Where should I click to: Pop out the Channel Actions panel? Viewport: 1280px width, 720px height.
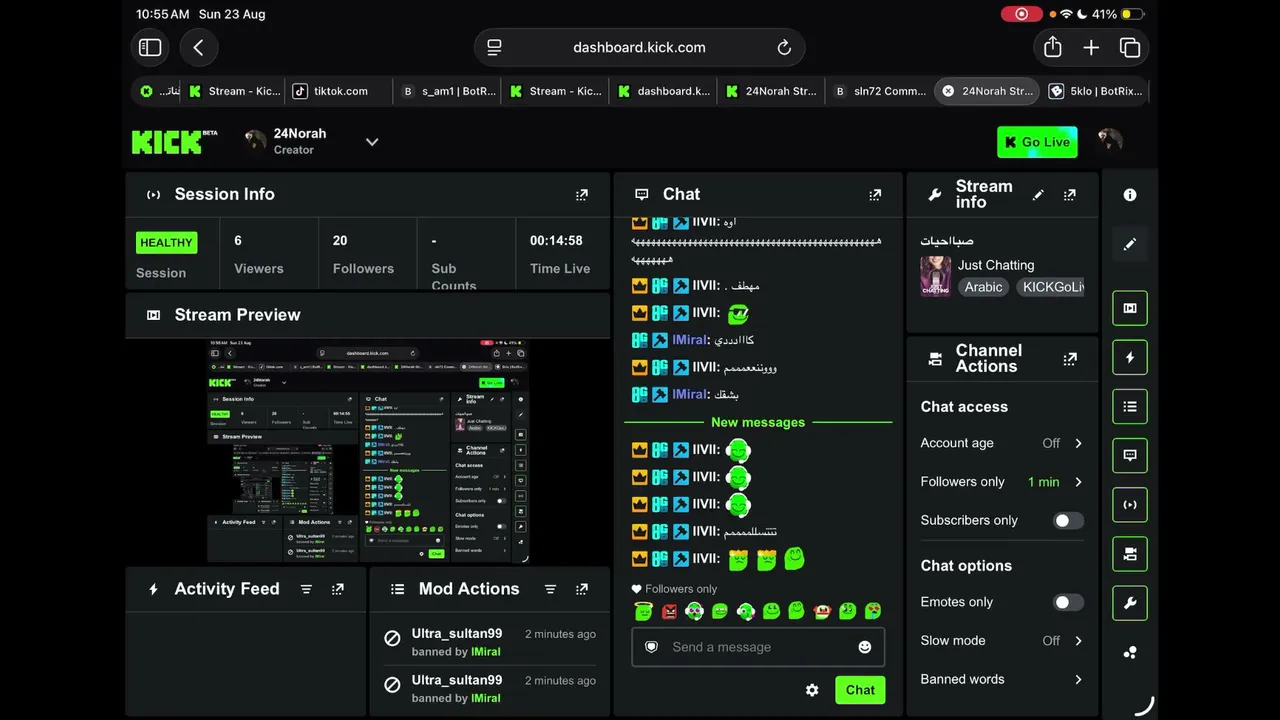point(1070,359)
